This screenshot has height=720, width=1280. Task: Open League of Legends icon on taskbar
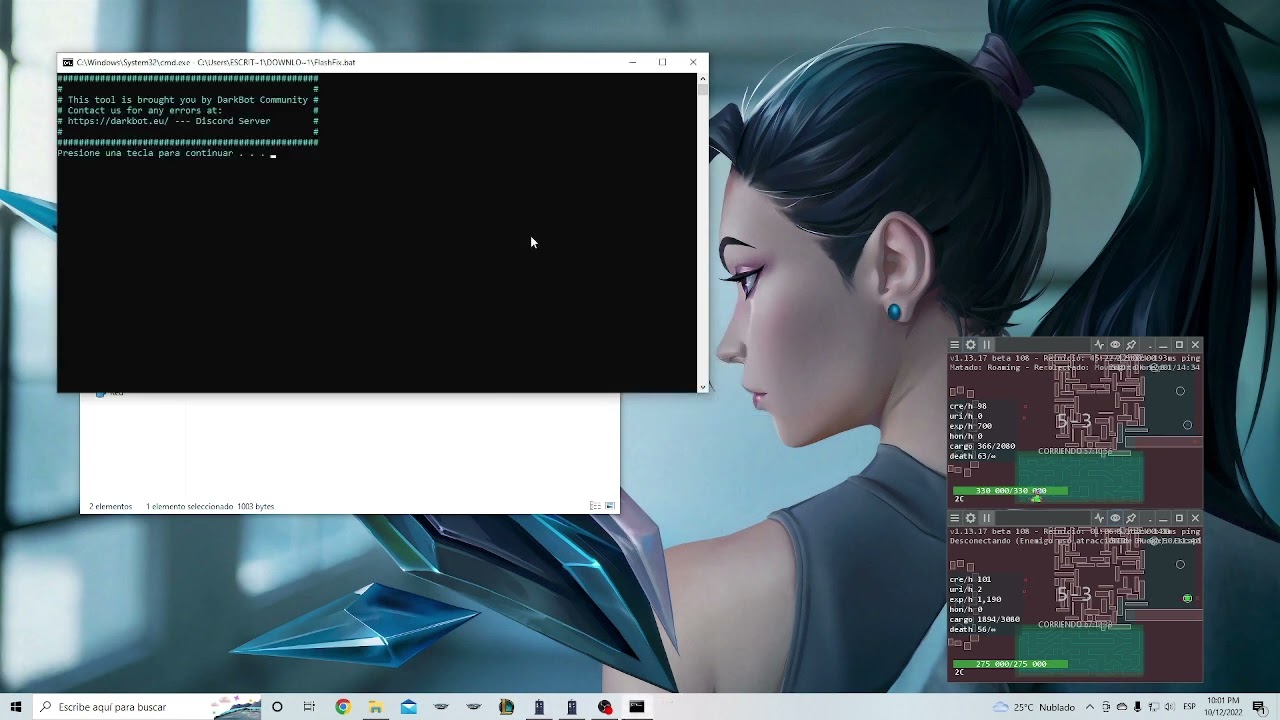pyautogui.click(x=507, y=707)
